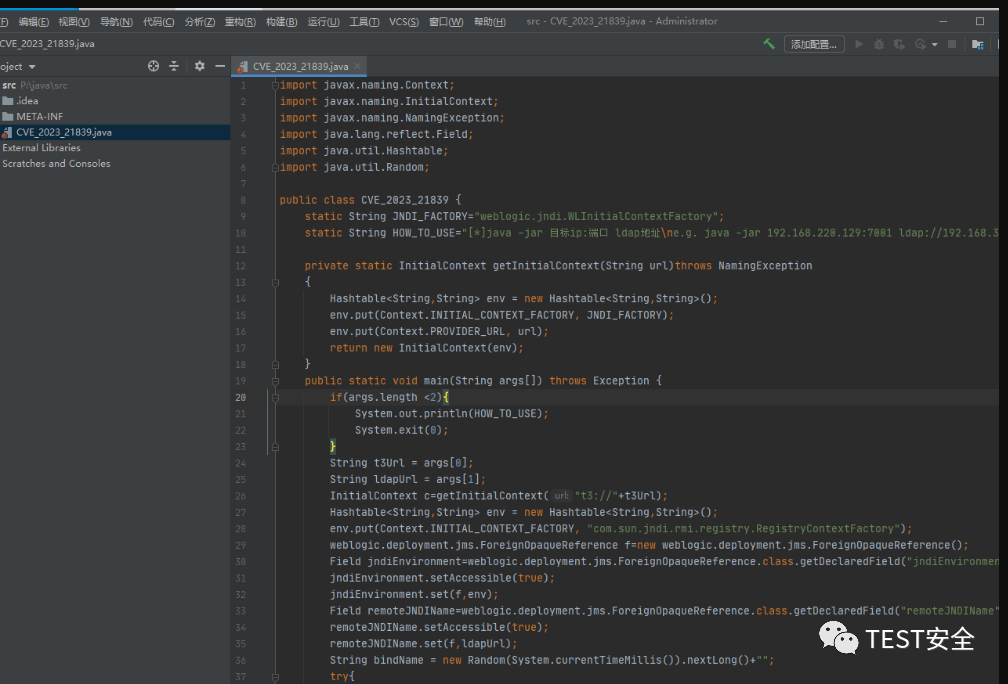This screenshot has height=684, width=1008.
Task: Open Project Structure folder icon
Action: (x=977, y=44)
